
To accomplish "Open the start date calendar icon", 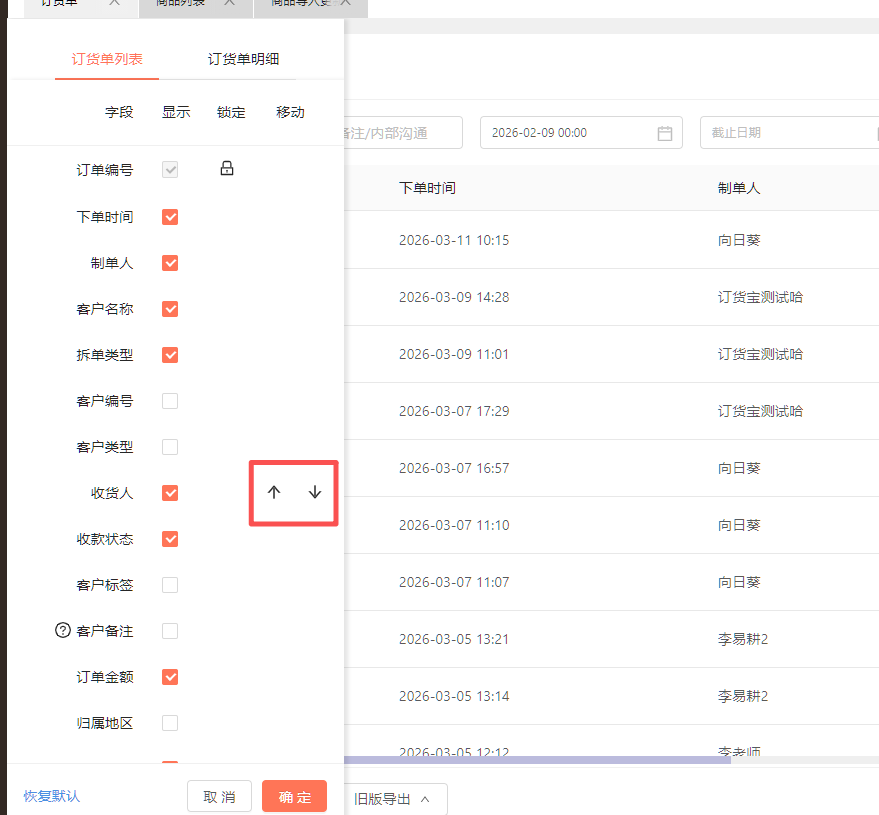I will (x=664, y=133).
